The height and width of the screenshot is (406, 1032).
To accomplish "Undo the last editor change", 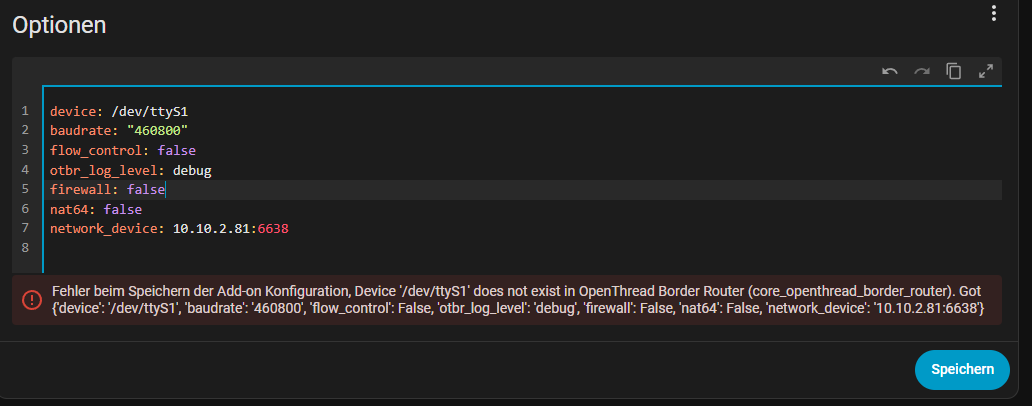I will point(890,71).
